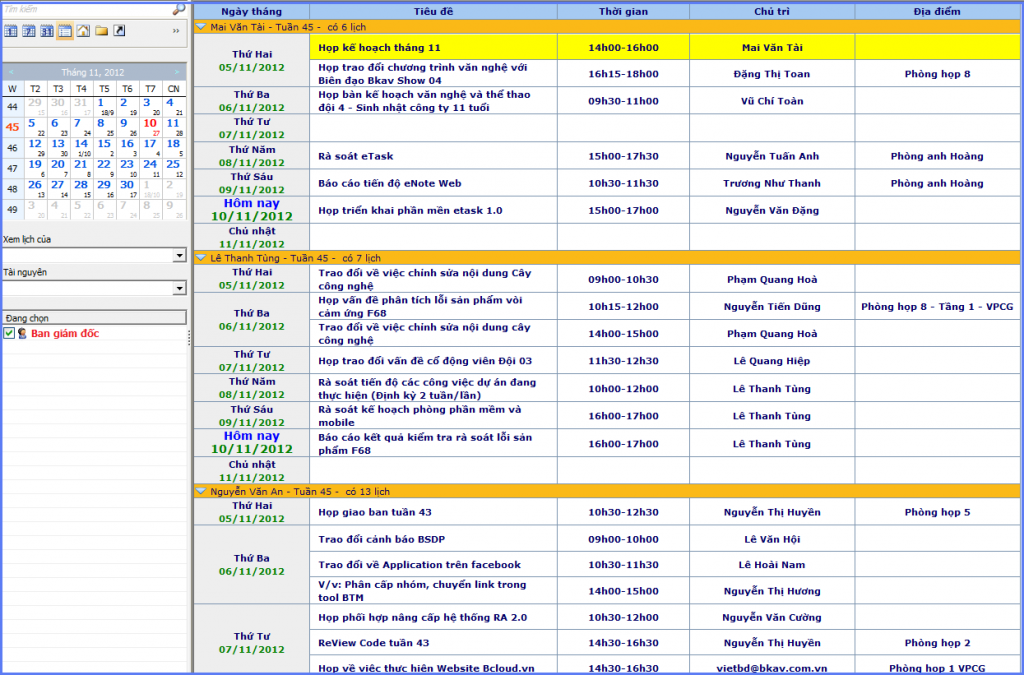The height and width of the screenshot is (675, 1024).
Task: Click 'Phòng họp 8 - Tầng 1 - VPCG' location
Action: 936,307
